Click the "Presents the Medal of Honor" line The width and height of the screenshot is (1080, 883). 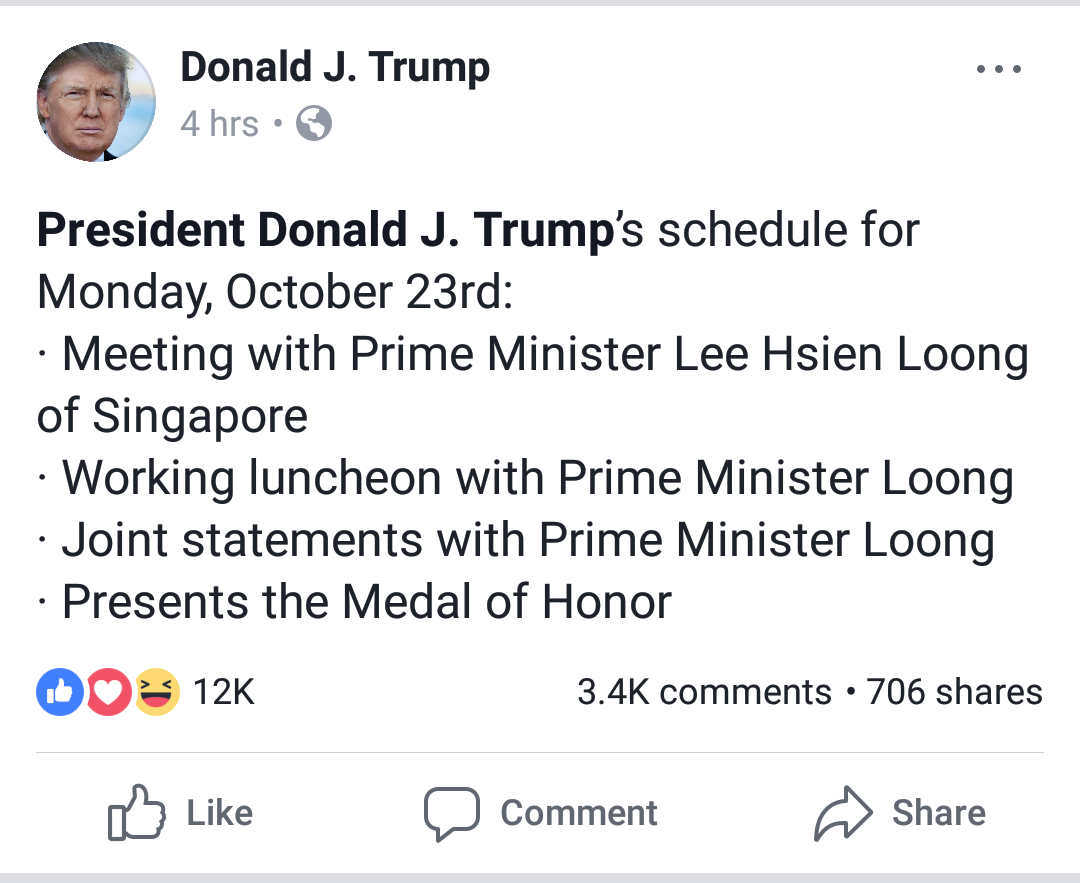click(366, 602)
